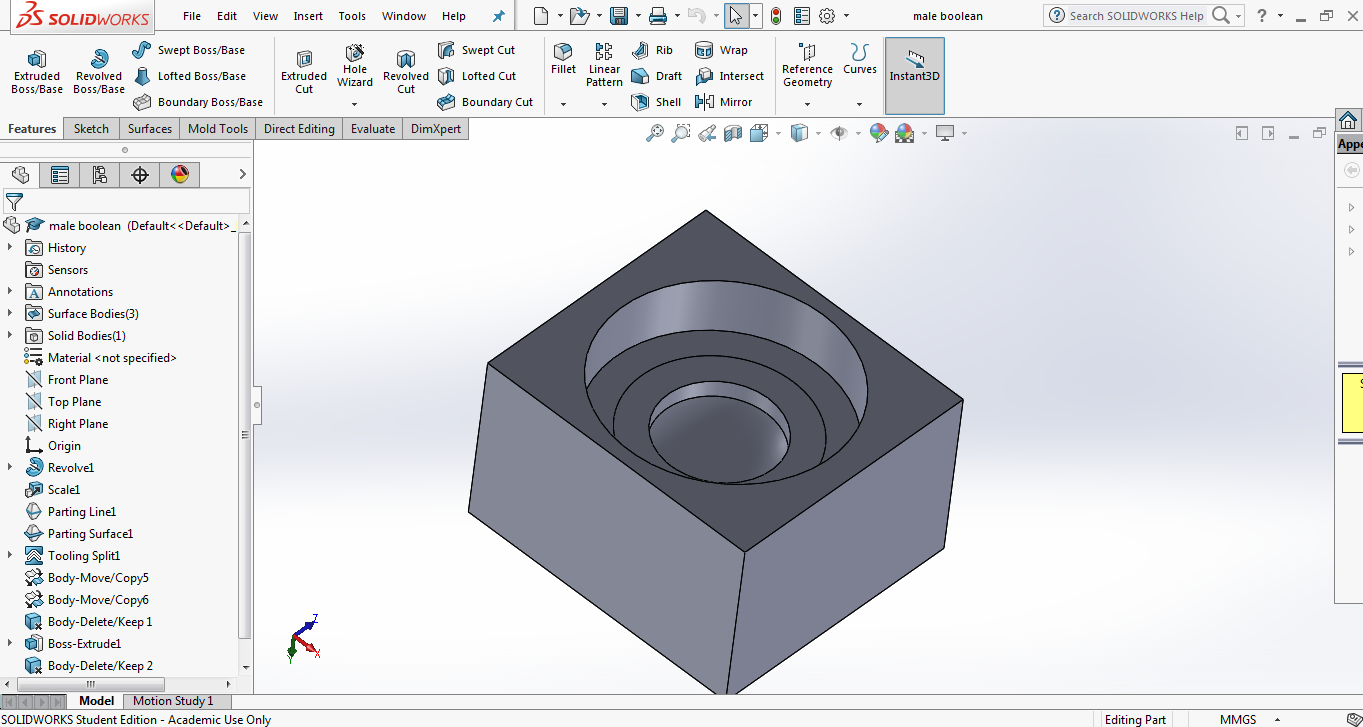This screenshot has width=1363, height=727.
Task: Click the feature tree vertical scrollbar
Action: pyautogui.click(x=246, y=433)
